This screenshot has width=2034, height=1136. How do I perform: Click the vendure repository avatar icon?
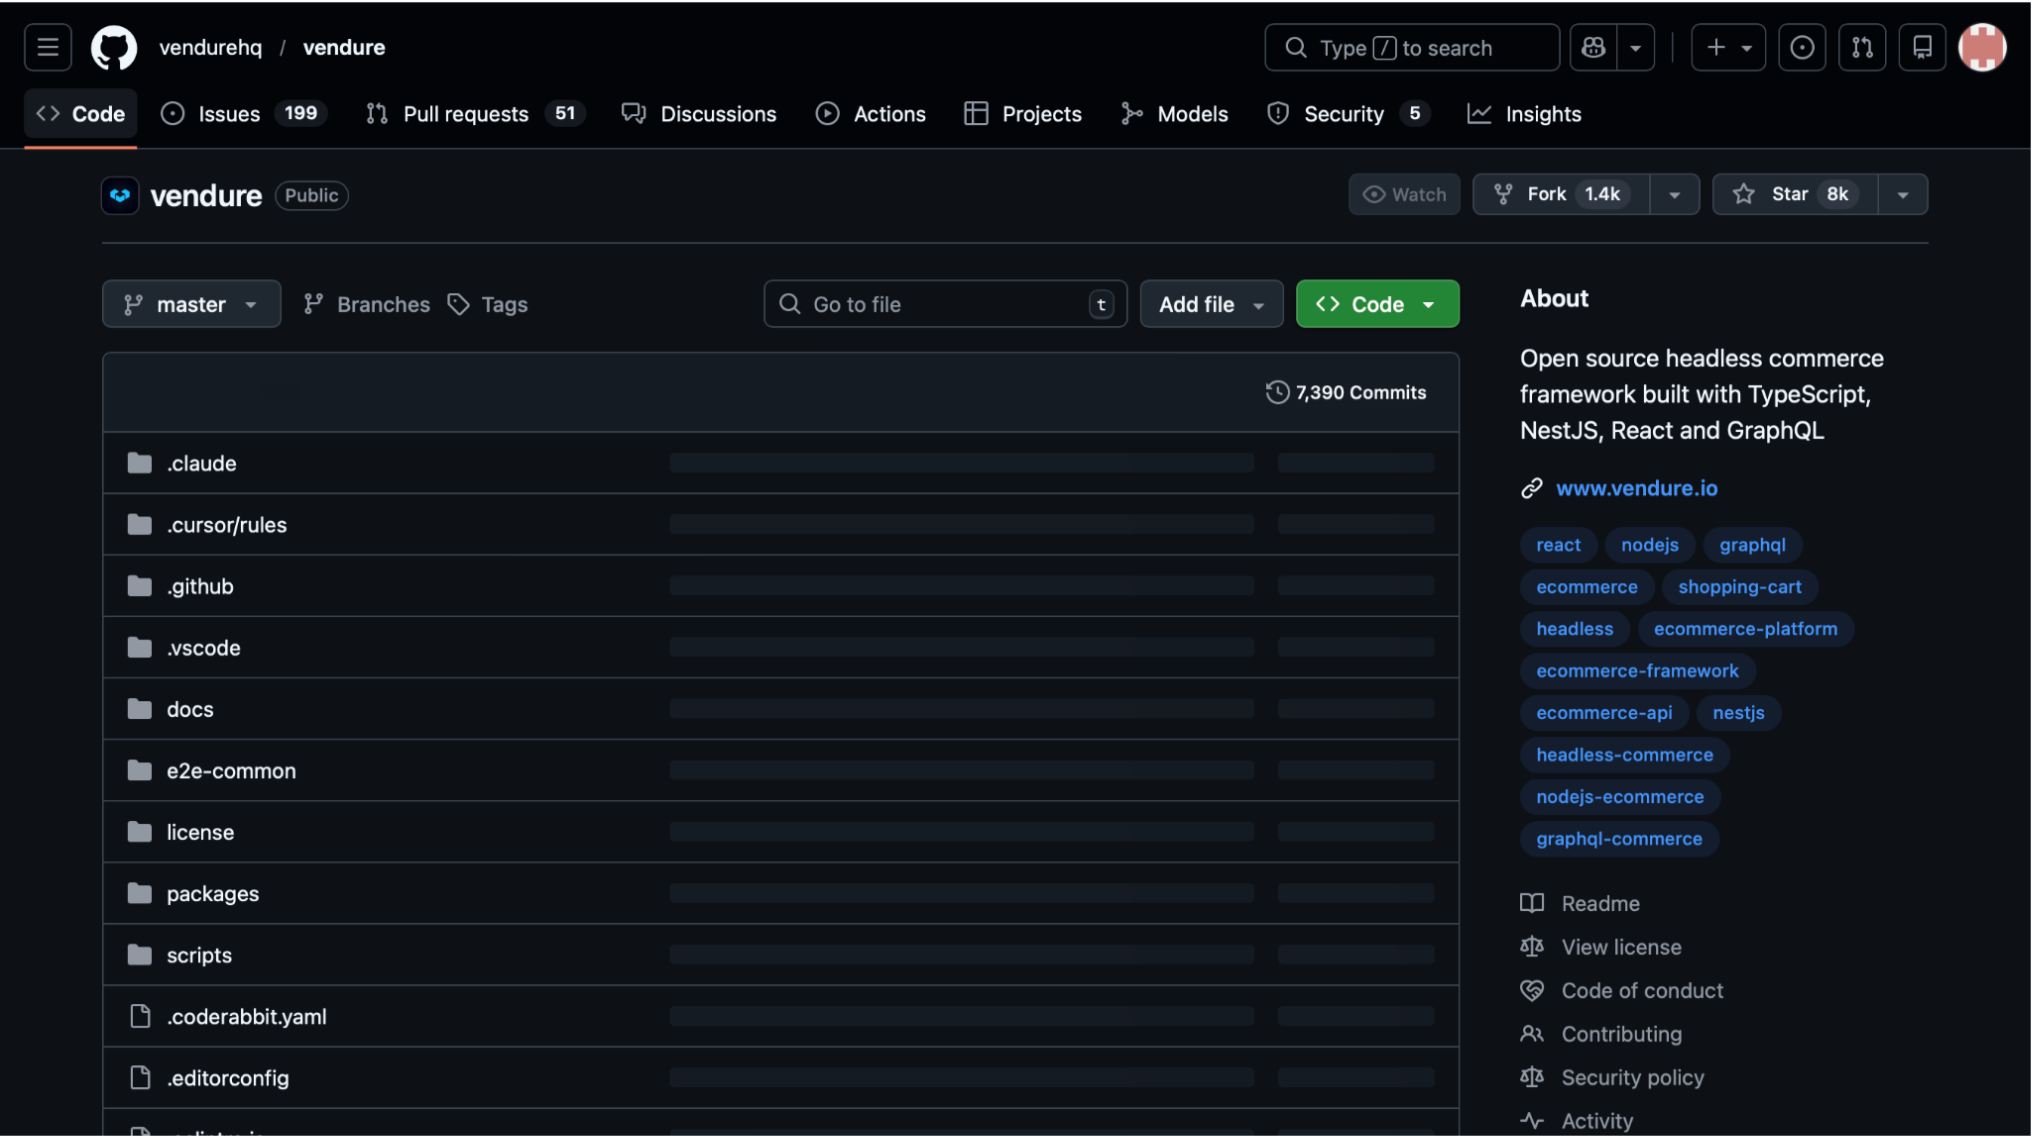120,195
